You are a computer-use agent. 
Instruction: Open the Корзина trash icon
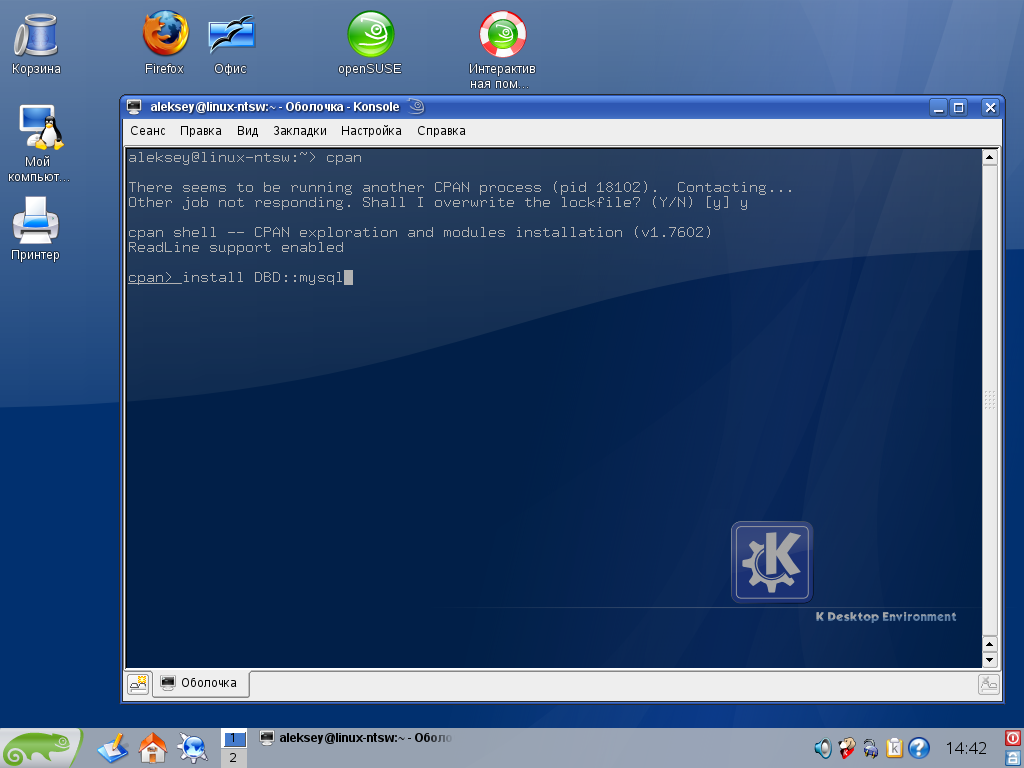coord(36,36)
